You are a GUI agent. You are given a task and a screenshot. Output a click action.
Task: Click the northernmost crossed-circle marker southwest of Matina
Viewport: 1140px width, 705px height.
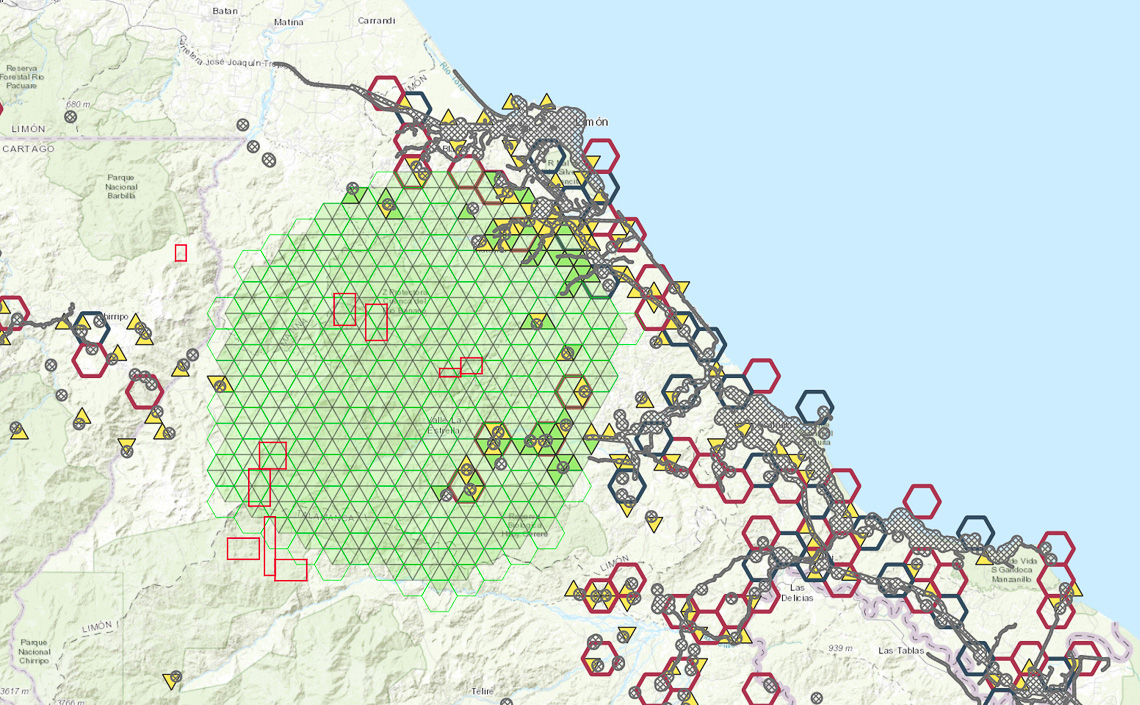pos(242,125)
